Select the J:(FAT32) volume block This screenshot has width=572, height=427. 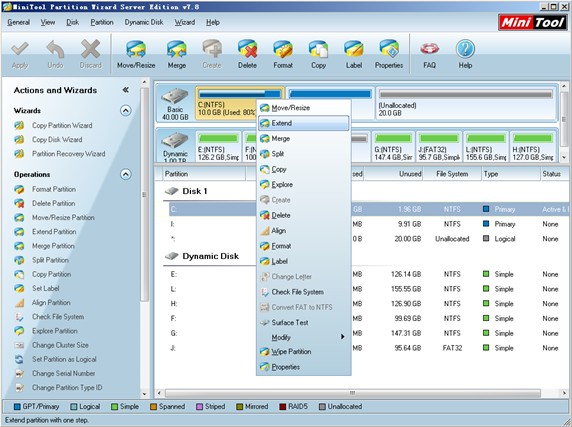point(439,148)
